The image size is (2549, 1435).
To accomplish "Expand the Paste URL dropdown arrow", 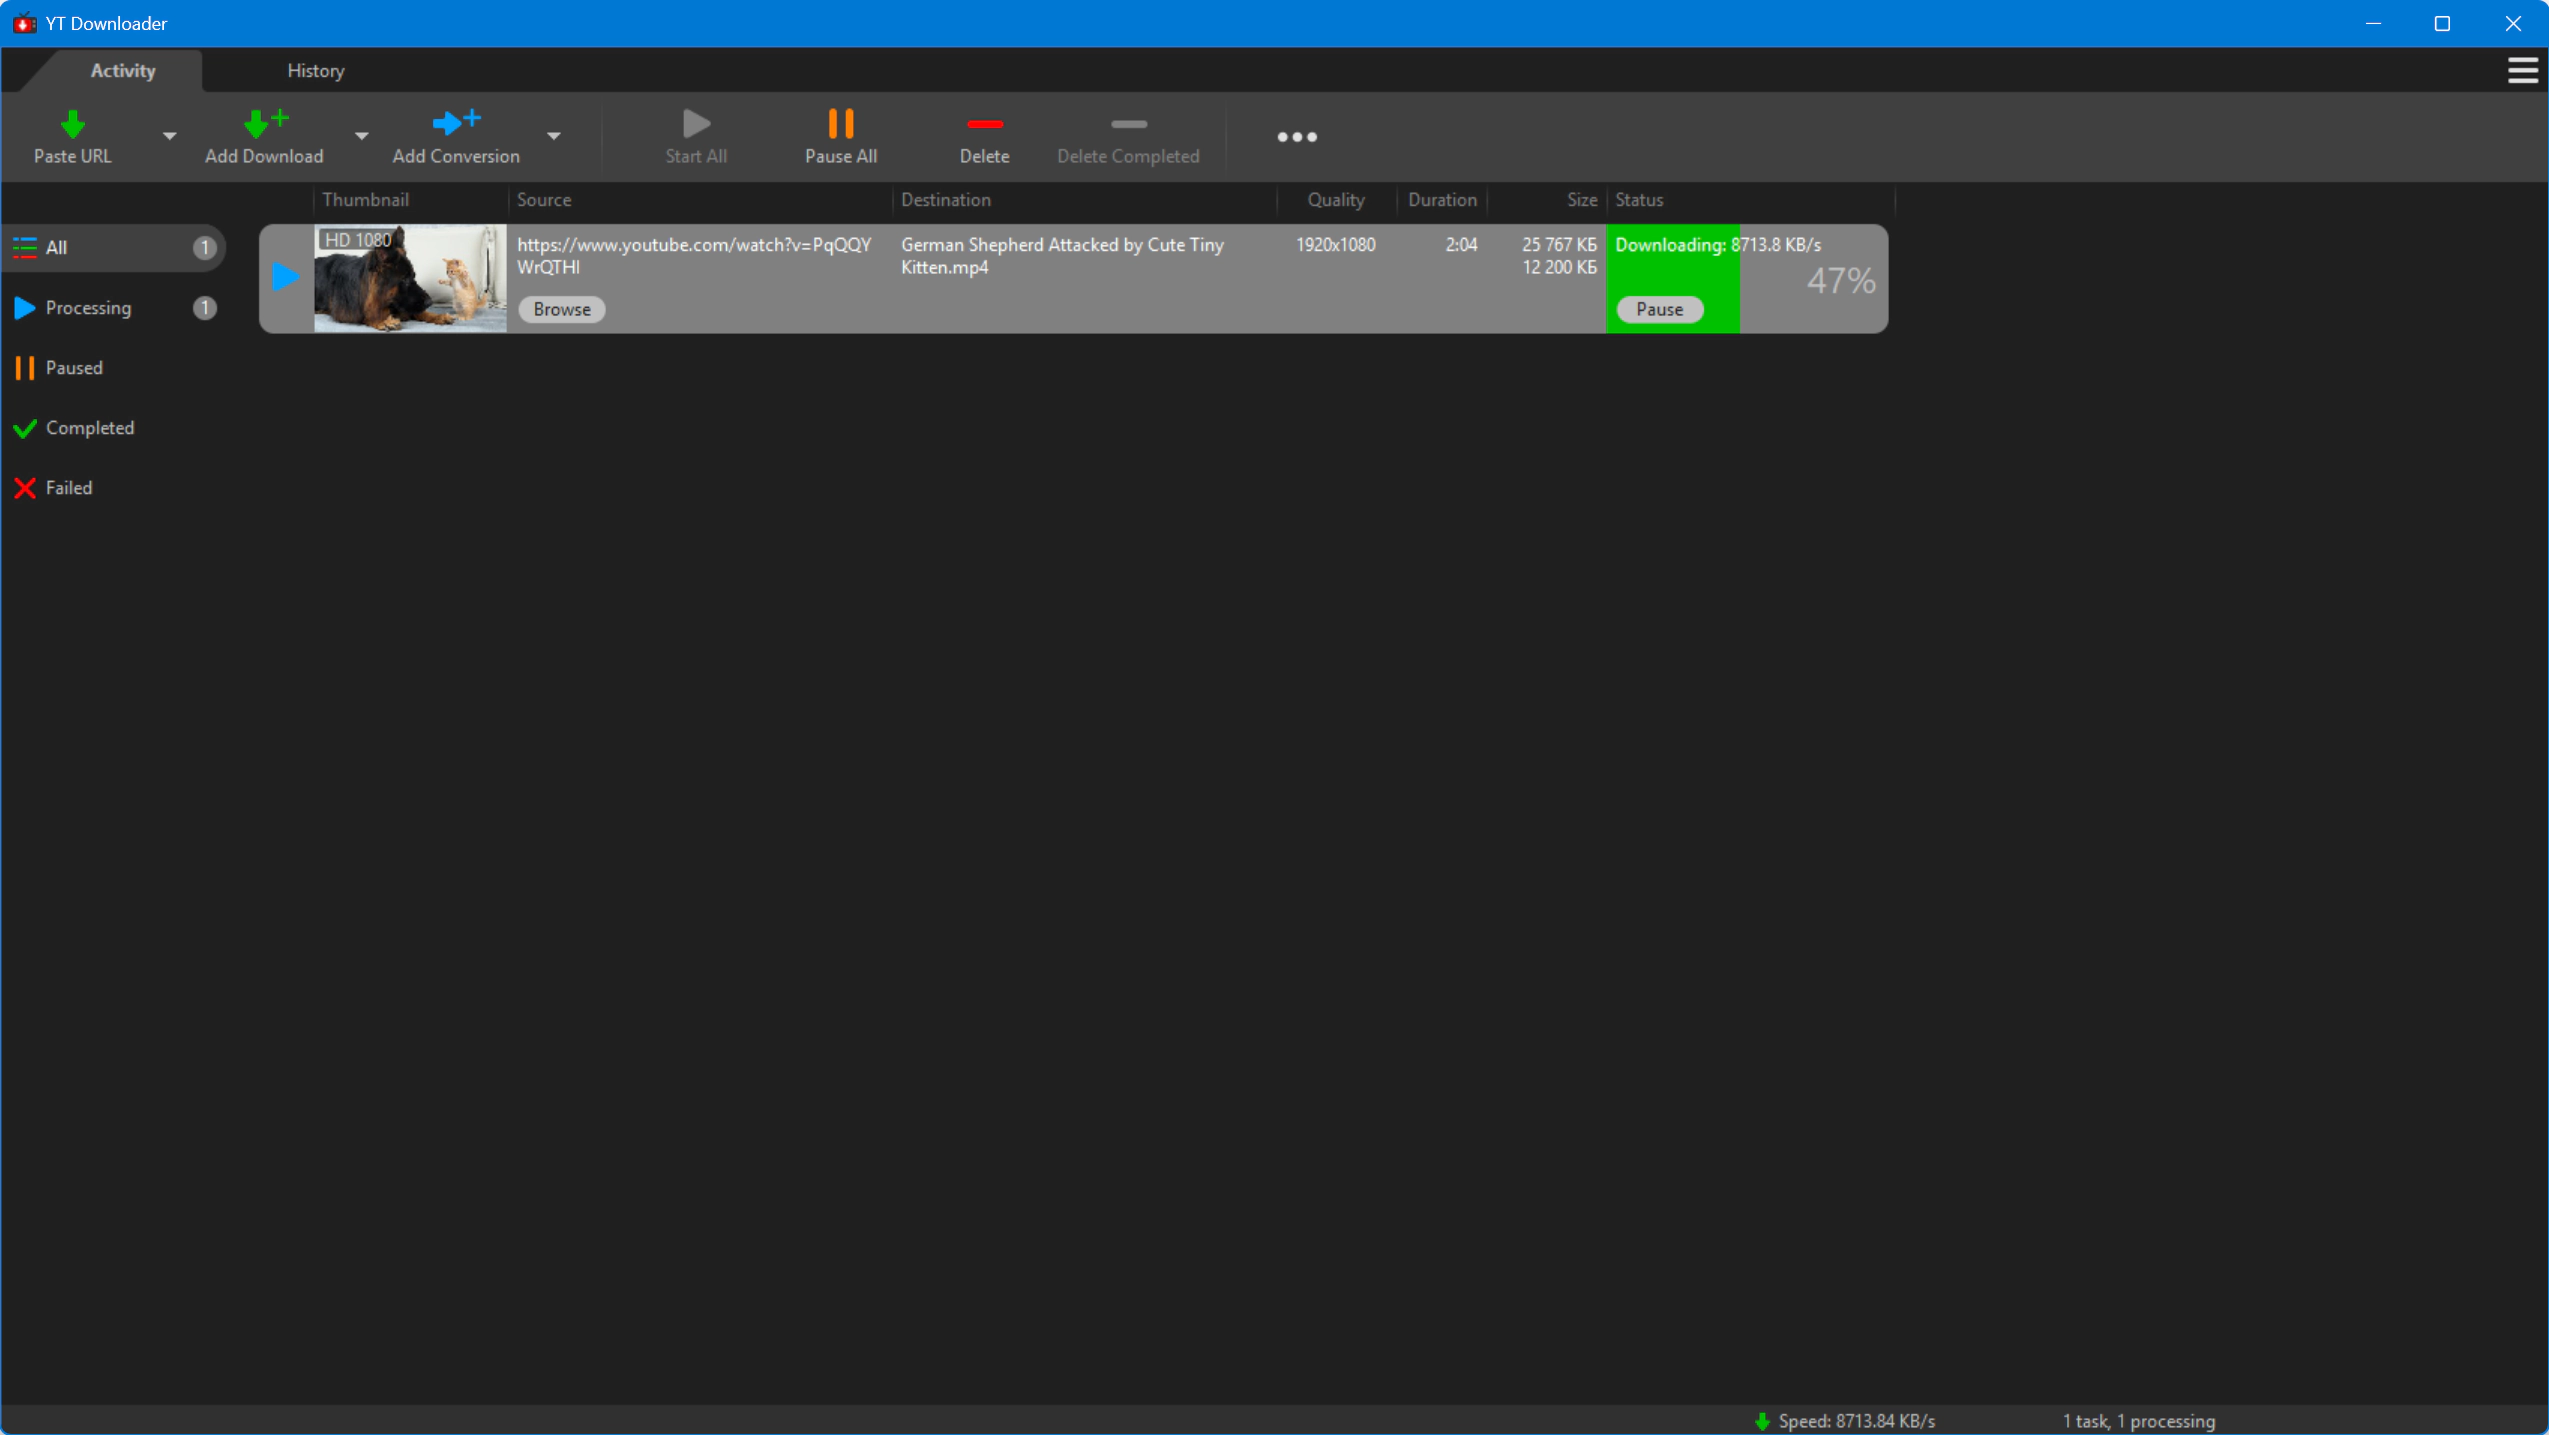I will (x=169, y=136).
